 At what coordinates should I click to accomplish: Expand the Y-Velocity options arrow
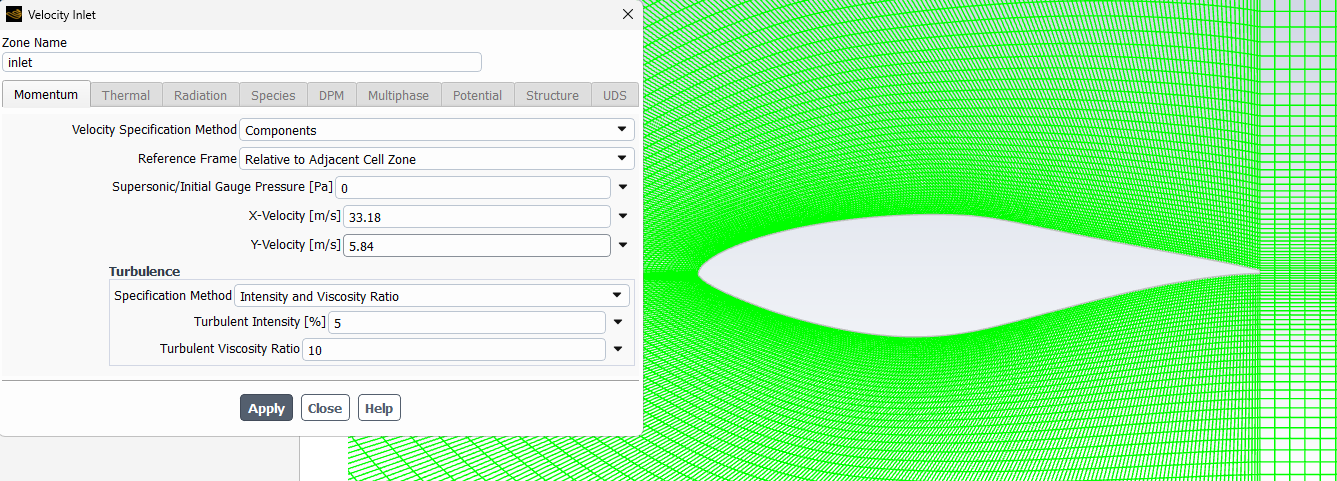622,245
